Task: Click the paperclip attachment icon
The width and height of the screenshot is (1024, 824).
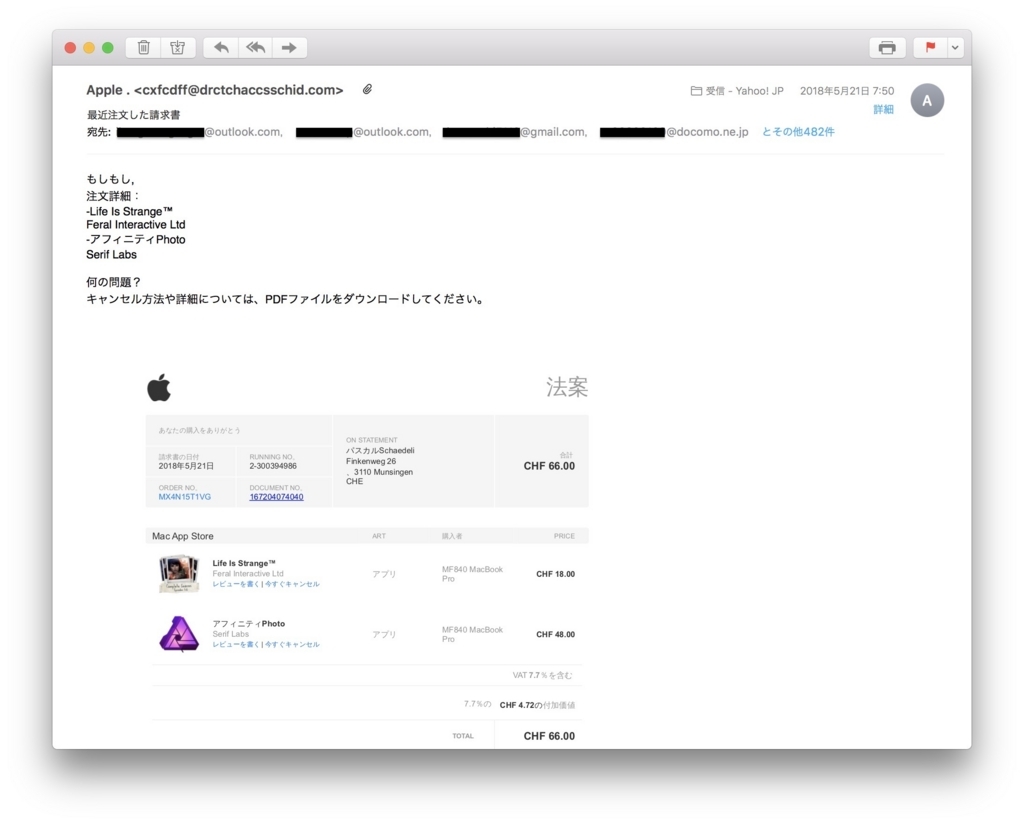Action: (x=368, y=89)
